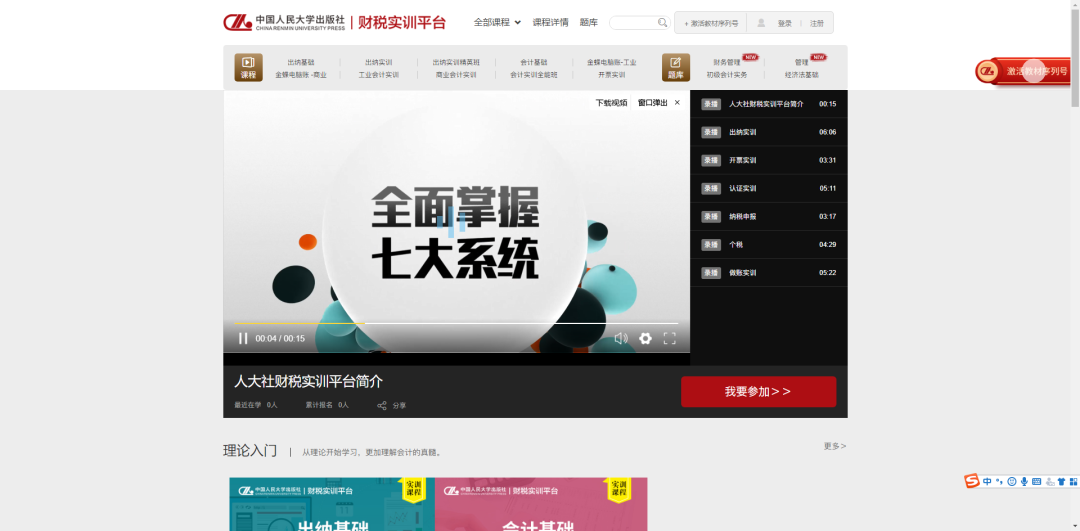Toggle Sogou punctuation mode icon
Image resolution: width=1080 pixels, height=531 pixels.
point(999,481)
